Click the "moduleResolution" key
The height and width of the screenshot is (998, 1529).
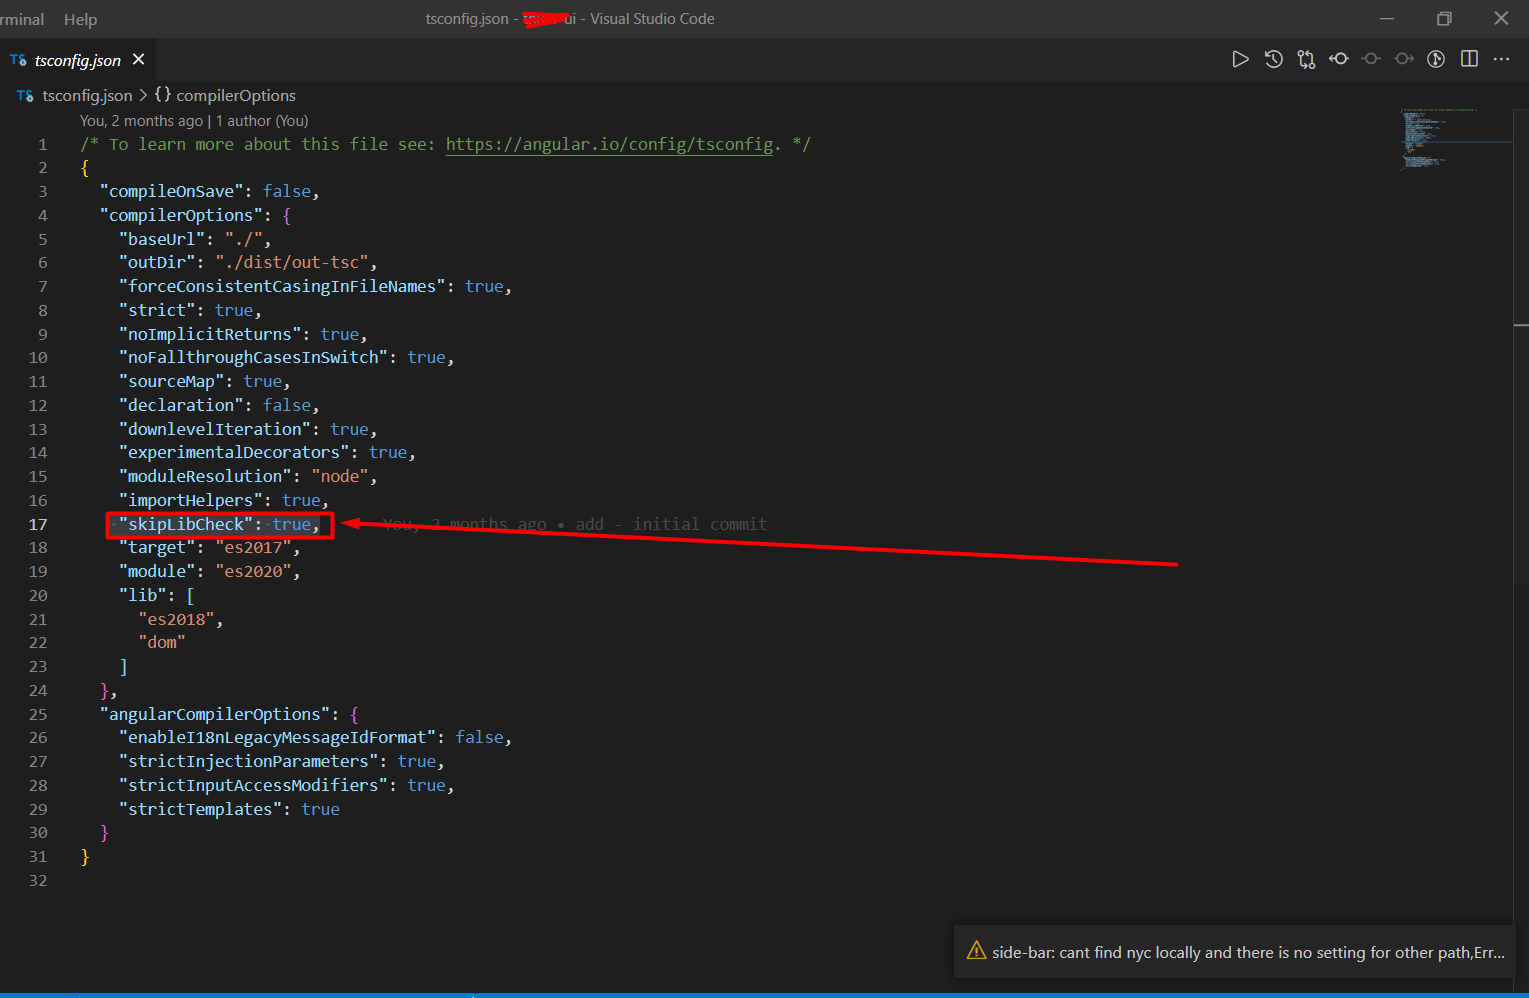pyautogui.click(x=204, y=476)
